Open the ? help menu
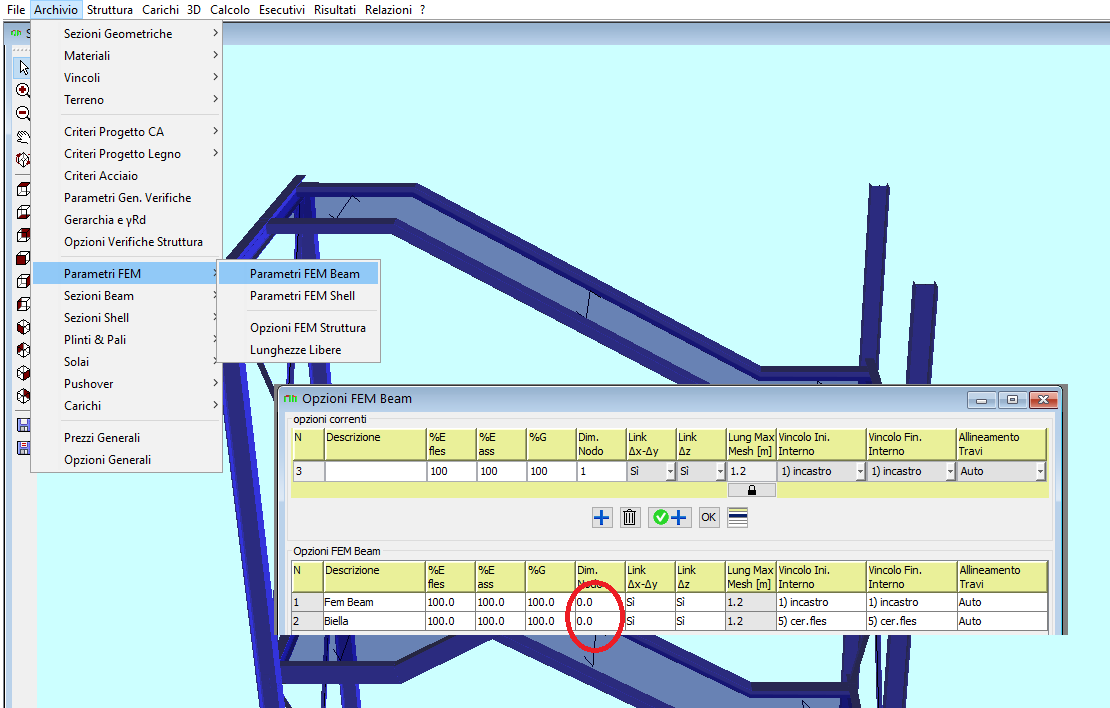 (x=423, y=10)
